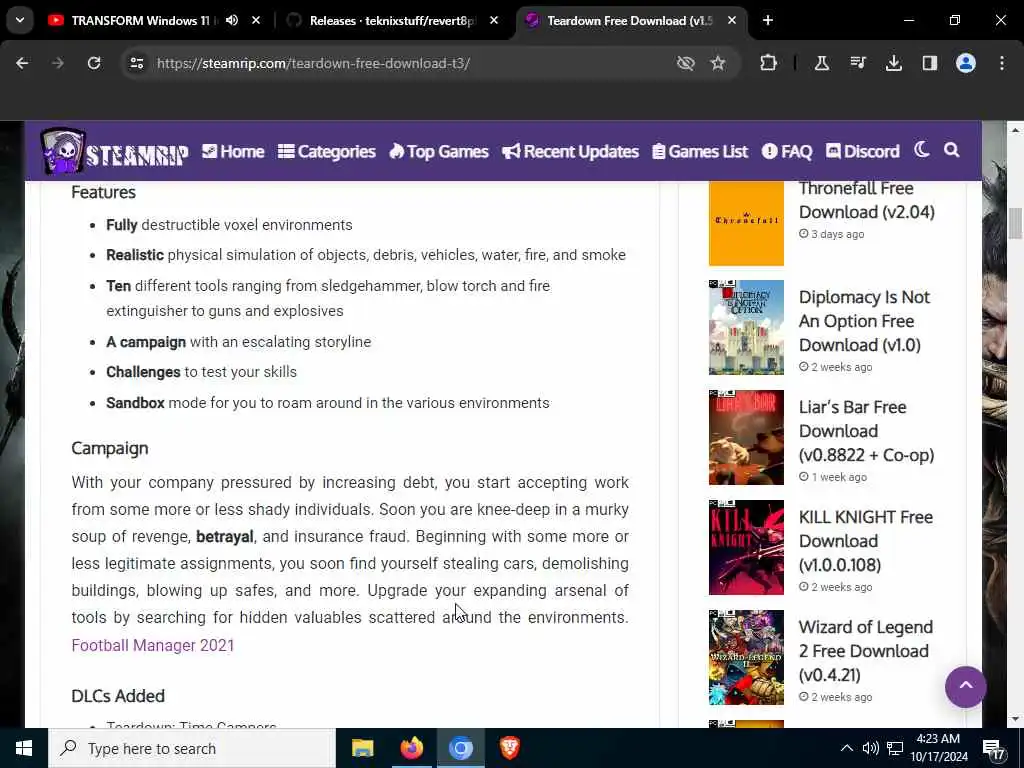The image size is (1024, 768).
Task: Click the browser back arrow
Action: (x=22, y=63)
